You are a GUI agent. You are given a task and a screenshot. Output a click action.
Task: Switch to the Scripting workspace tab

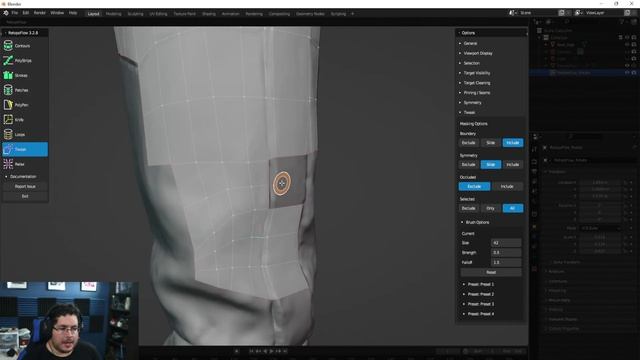pyautogui.click(x=338, y=14)
